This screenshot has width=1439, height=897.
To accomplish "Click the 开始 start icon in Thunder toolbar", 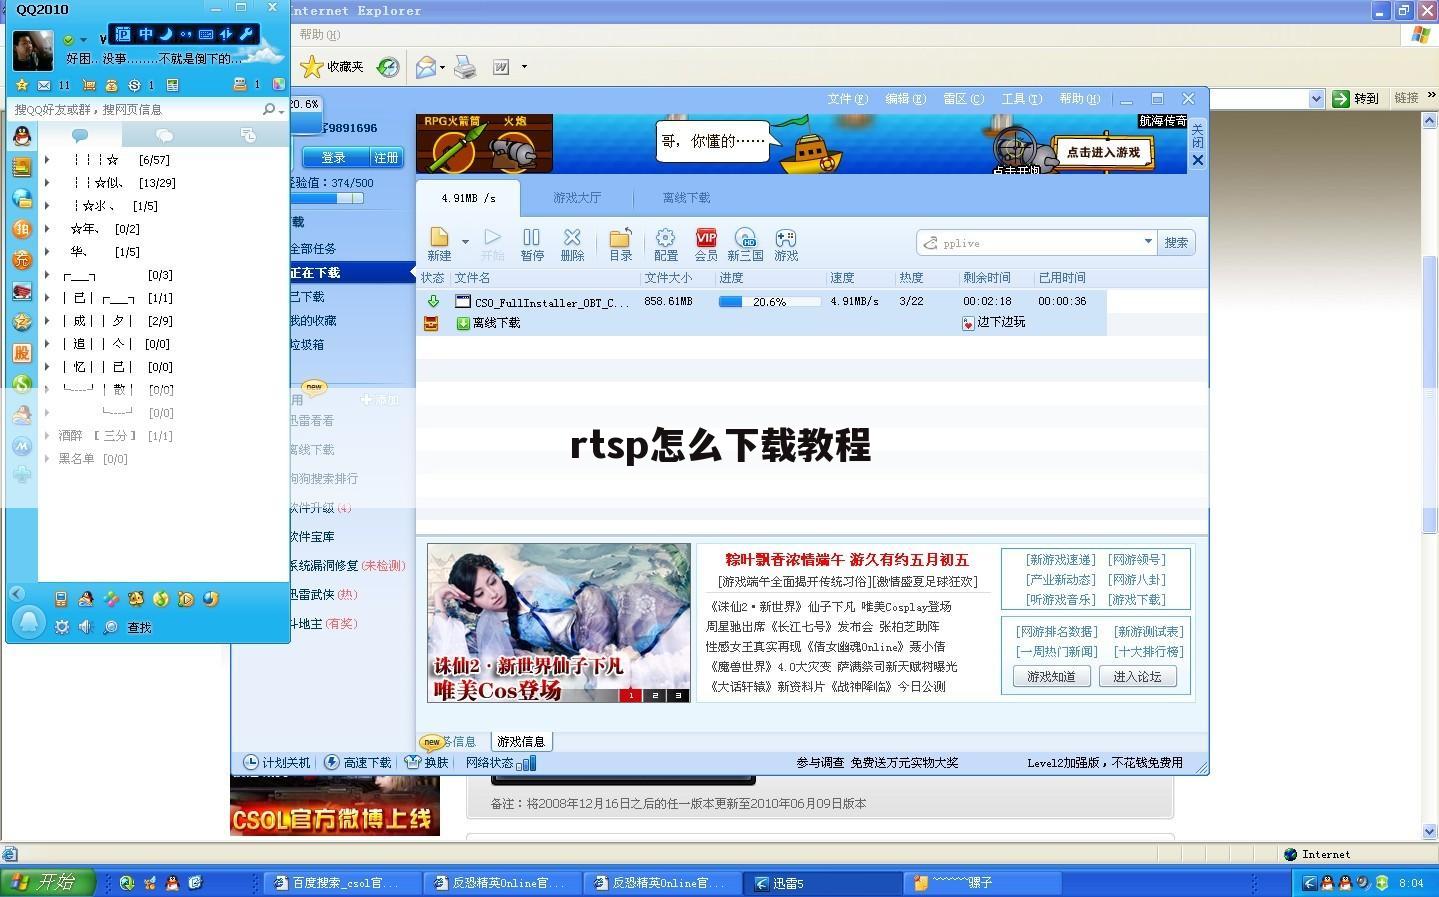I will pos(492,238).
